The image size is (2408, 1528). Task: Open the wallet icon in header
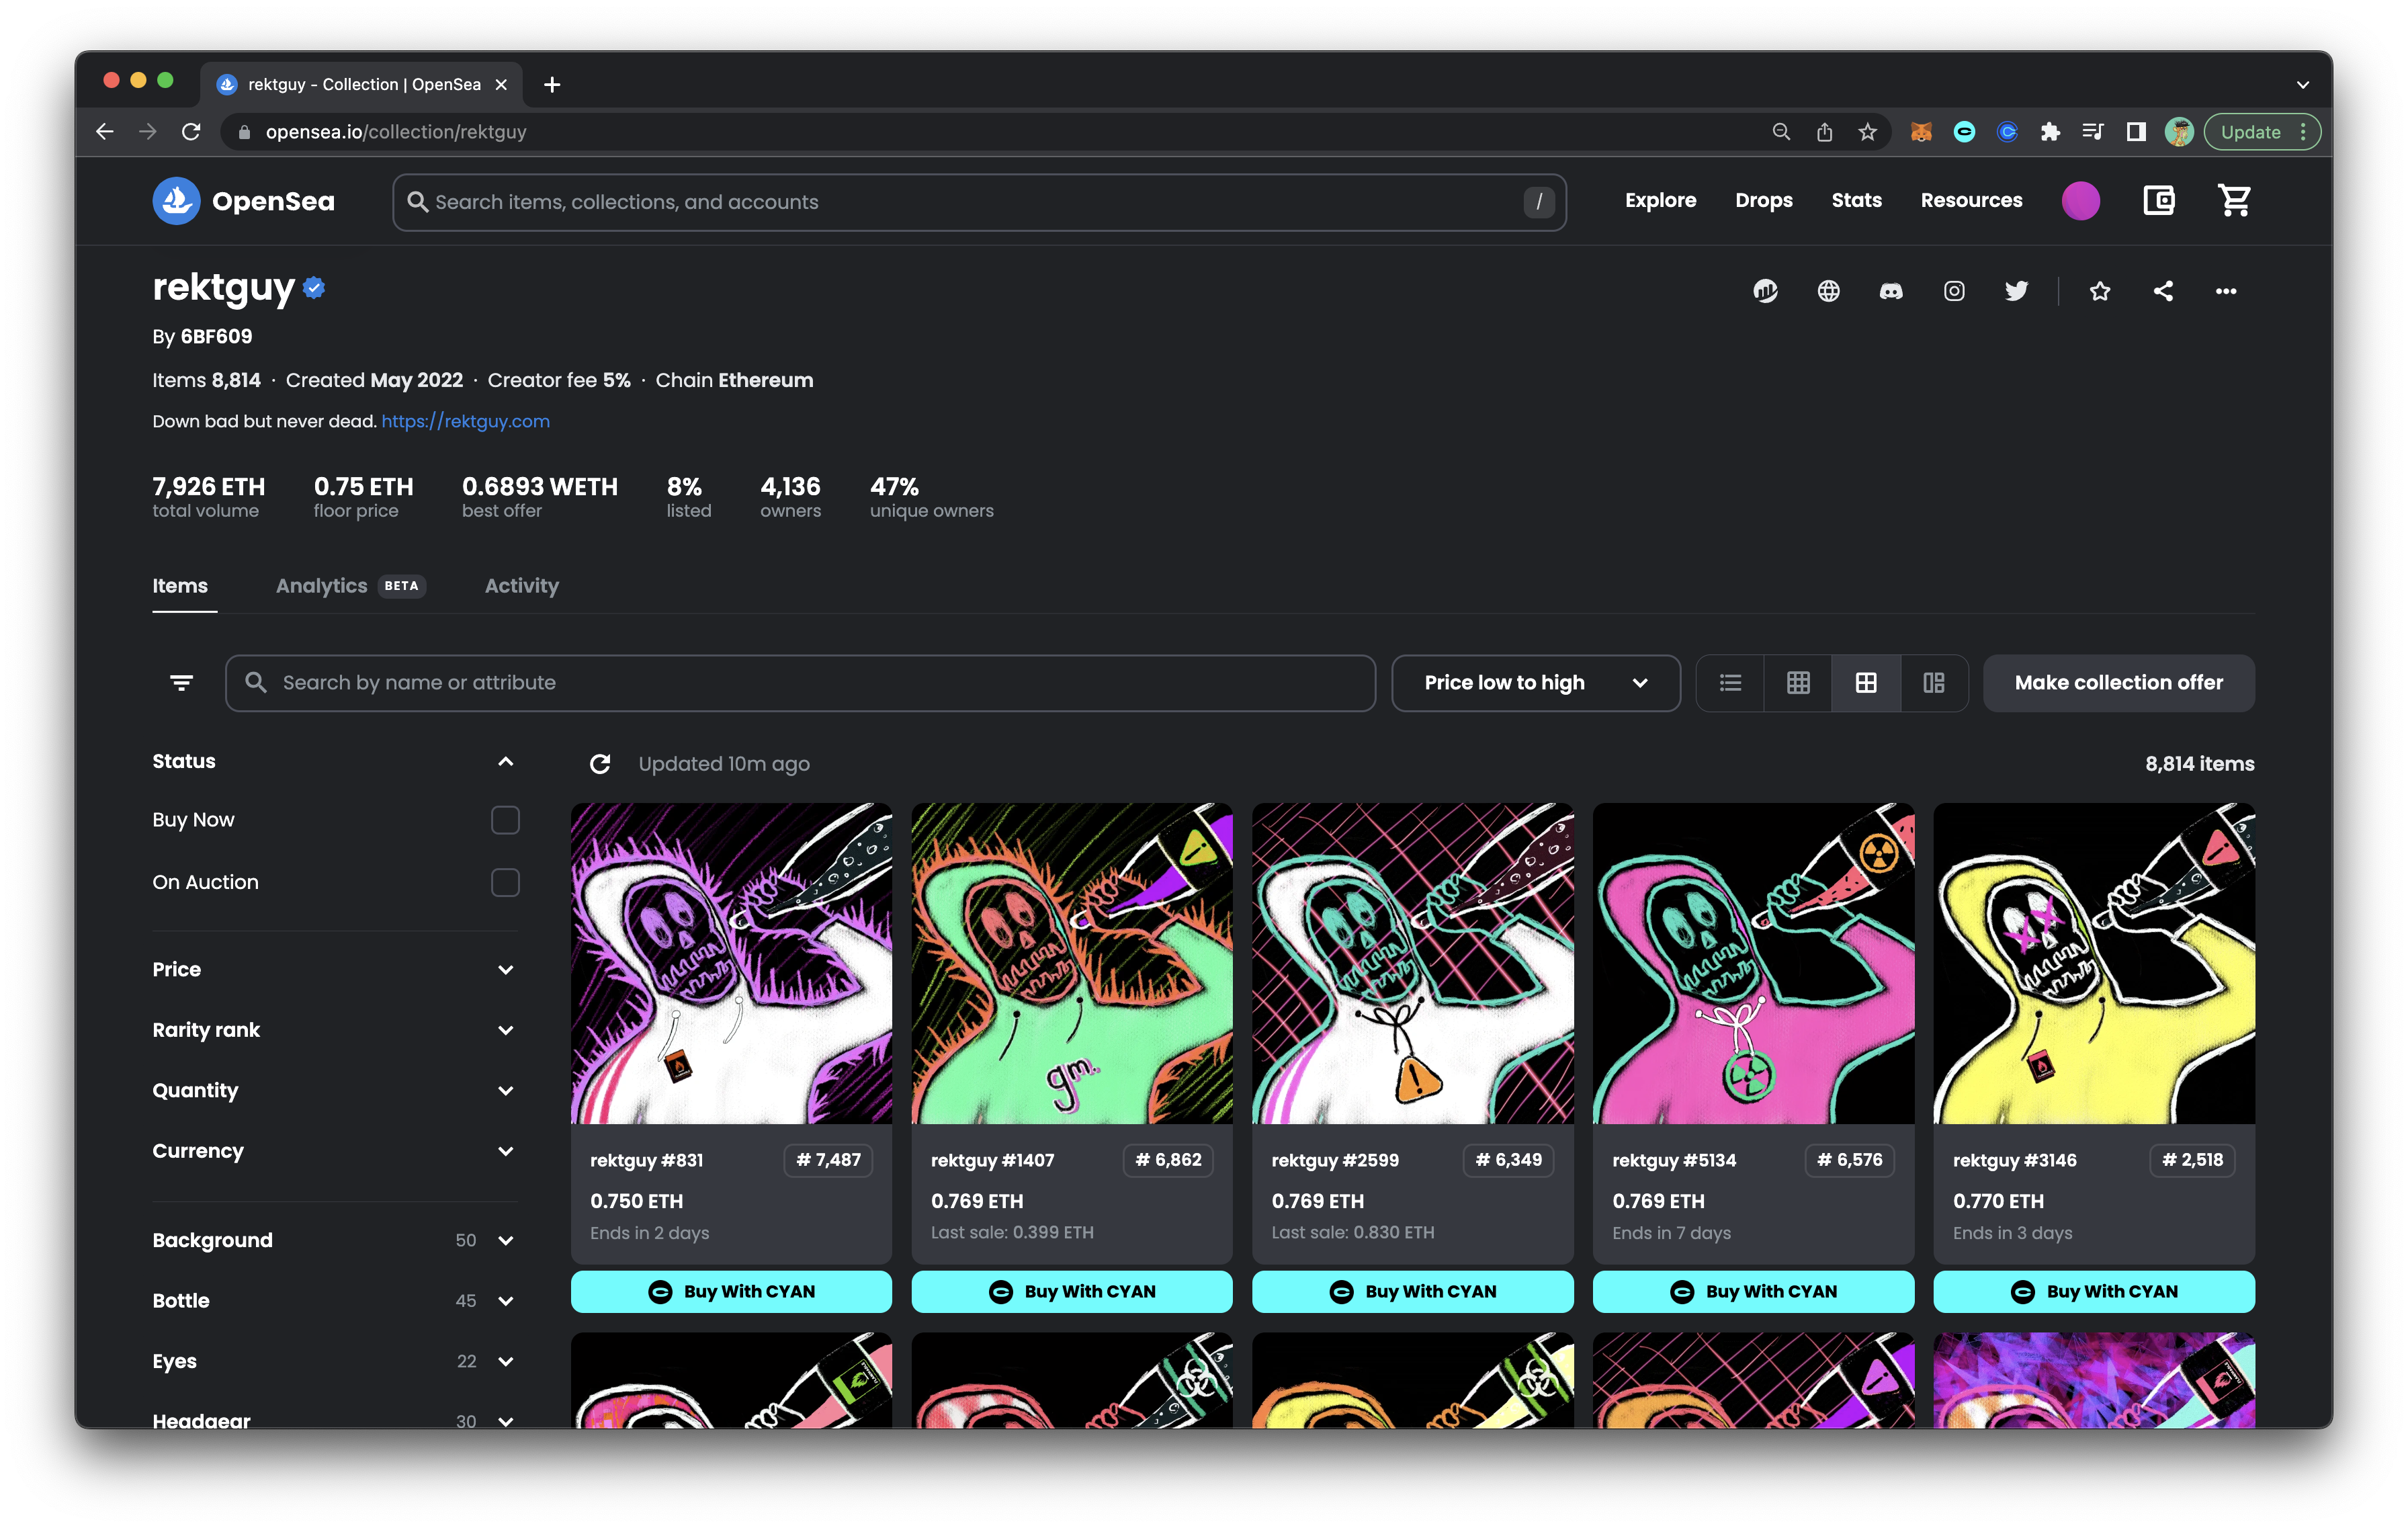pyautogui.click(x=2158, y=201)
